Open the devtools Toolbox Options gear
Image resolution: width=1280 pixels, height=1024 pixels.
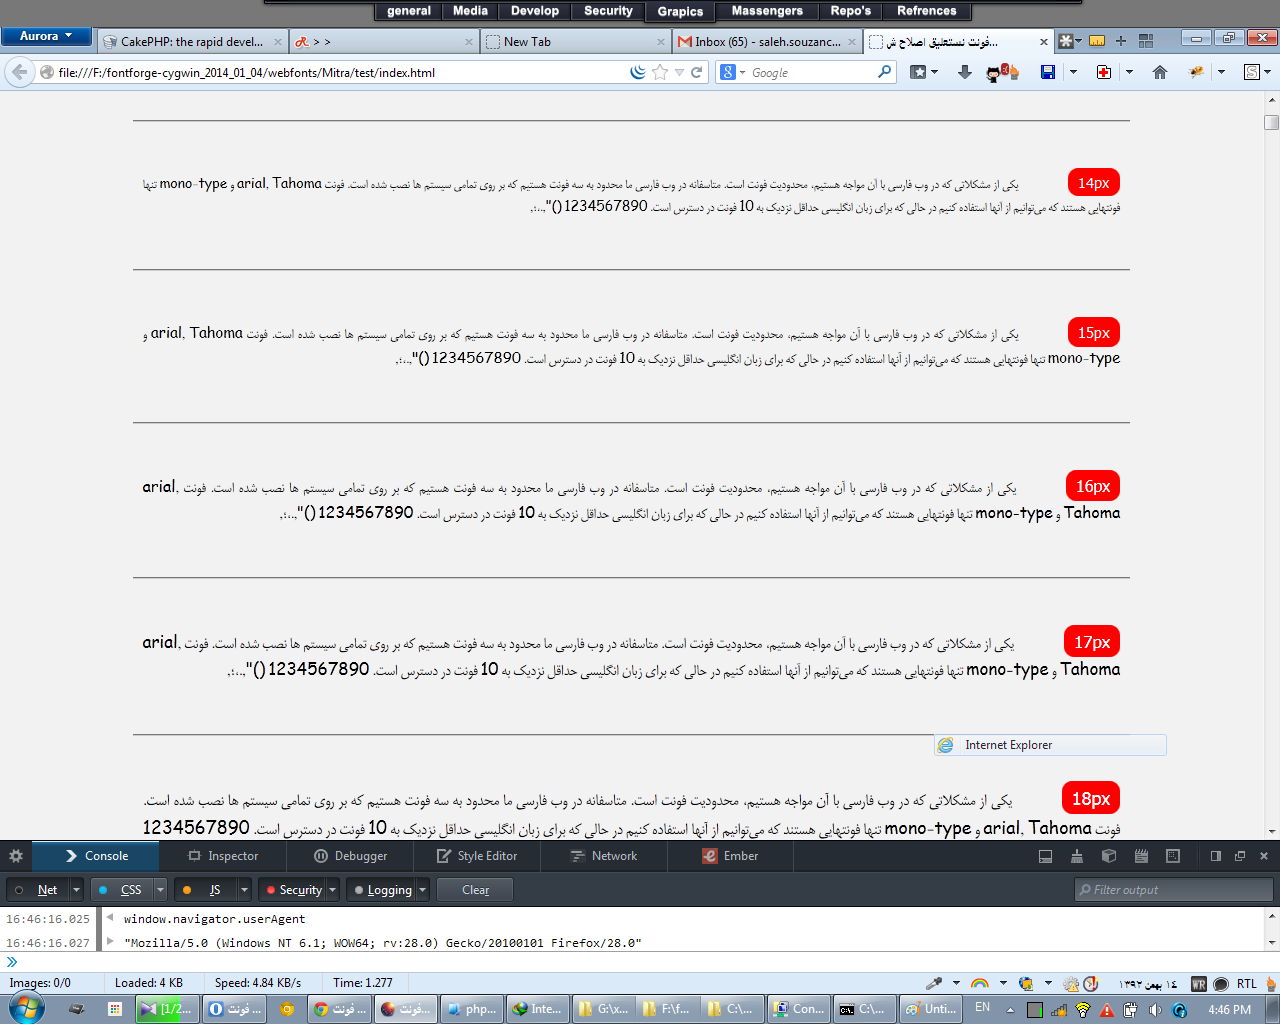click(x=16, y=856)
